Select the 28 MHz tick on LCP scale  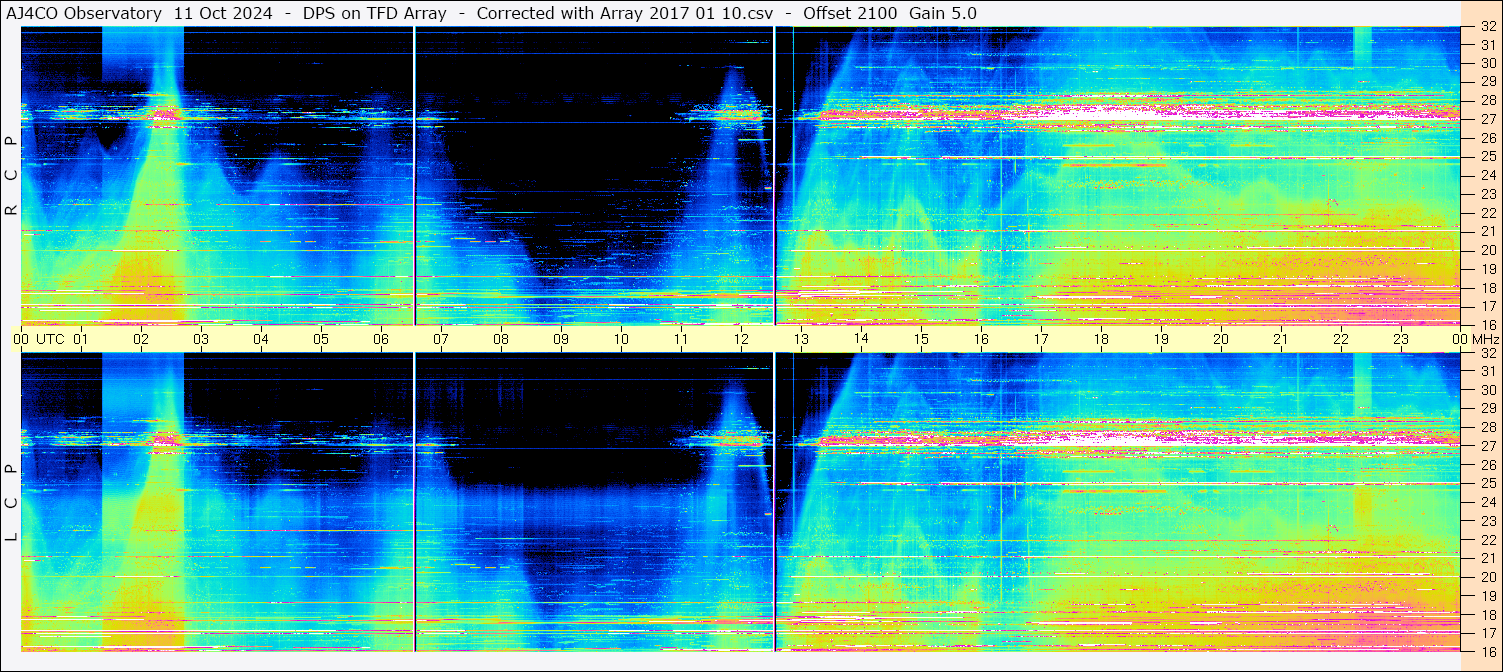(x=1488, y=427)
